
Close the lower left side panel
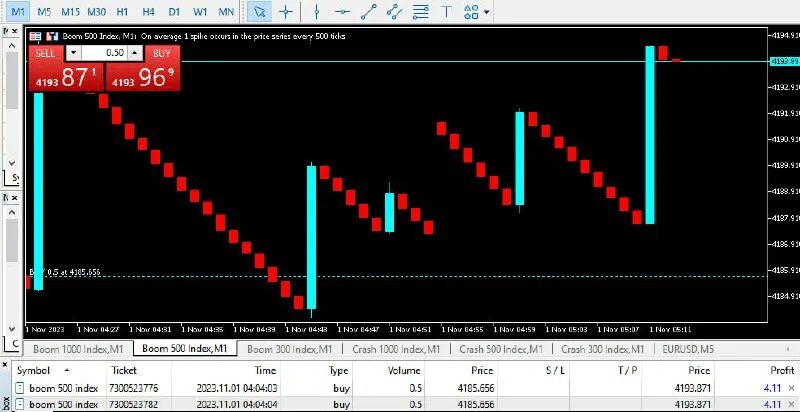(x=14, y=197)
